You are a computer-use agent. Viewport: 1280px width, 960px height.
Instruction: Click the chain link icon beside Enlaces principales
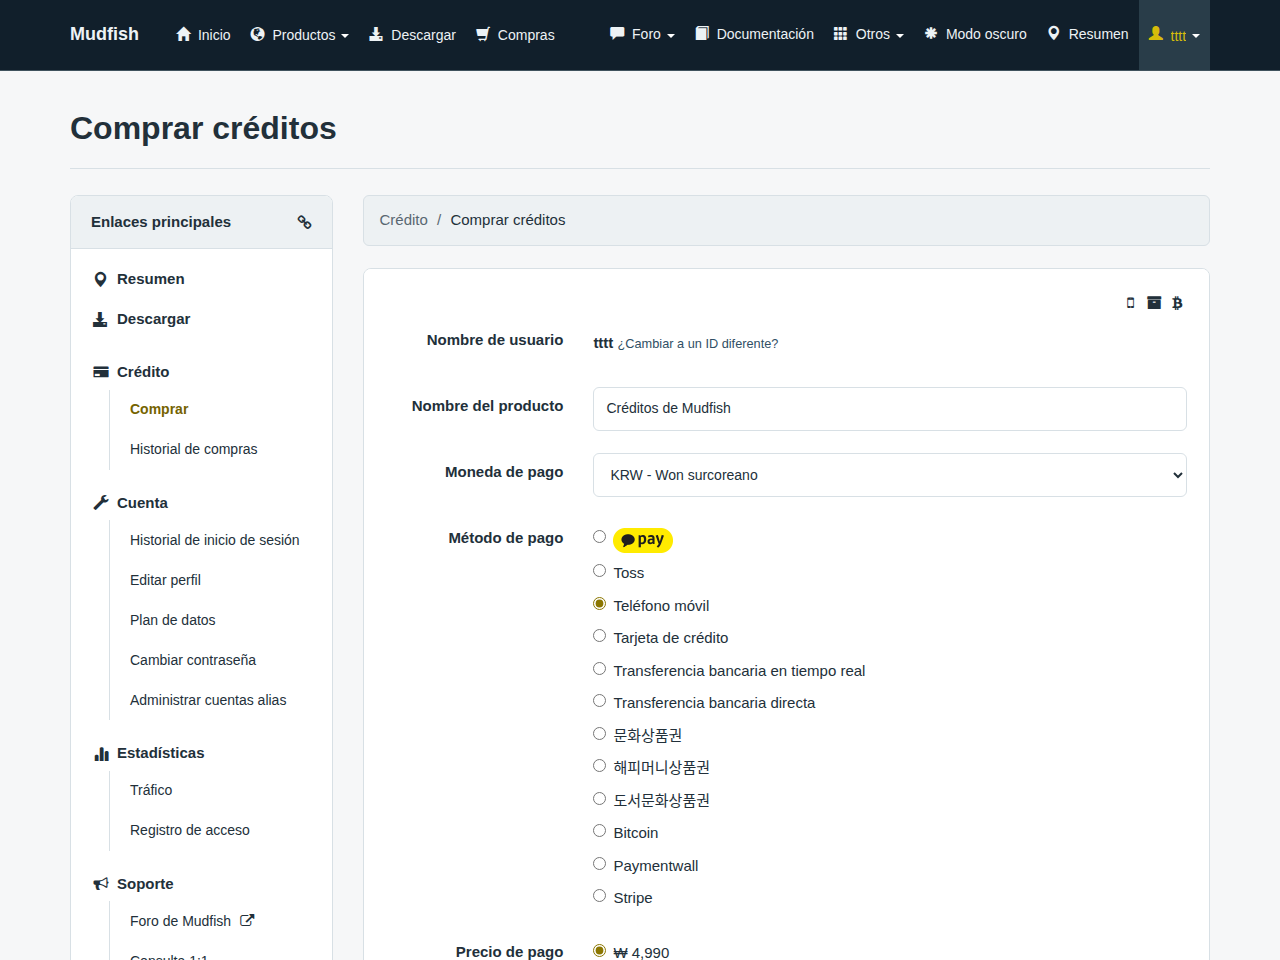point(304,222)
